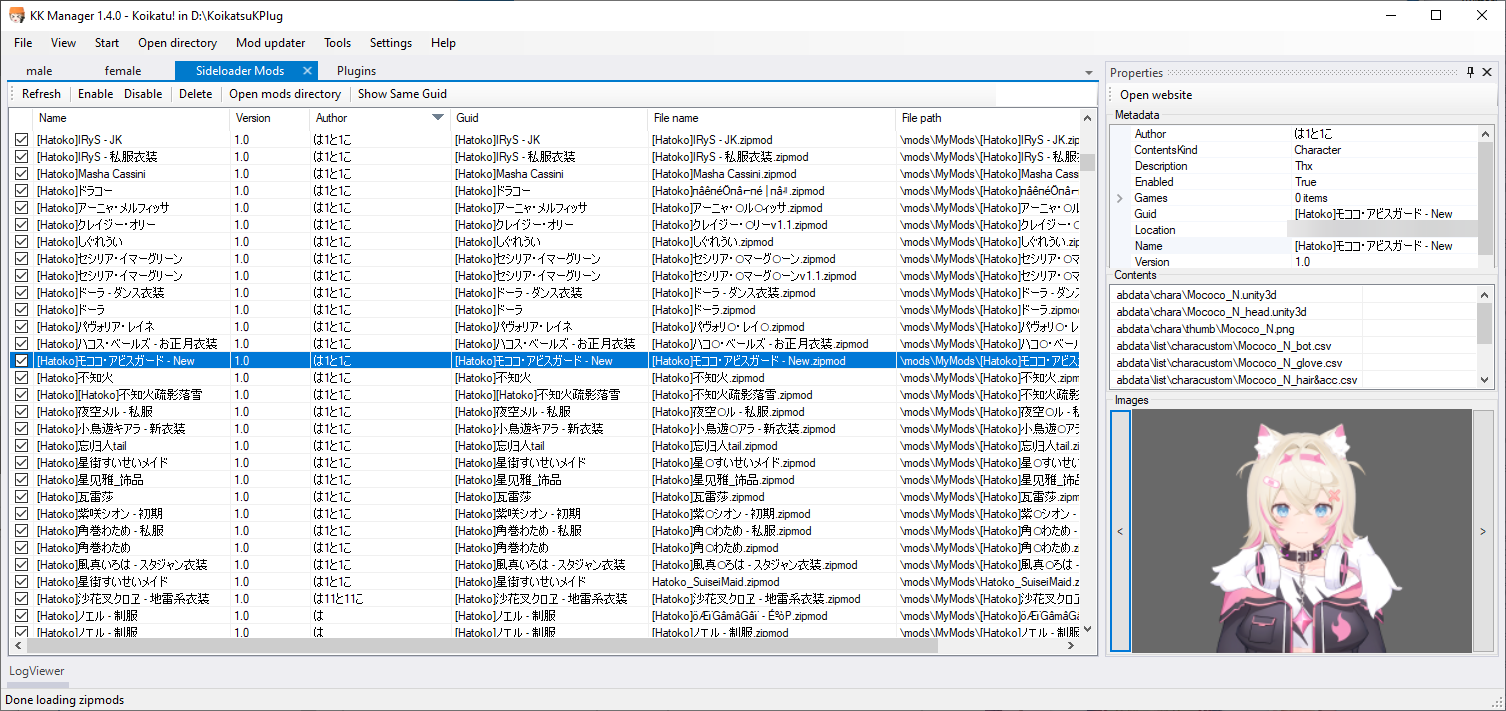Click the Disable toolbar button

[143, 94]
